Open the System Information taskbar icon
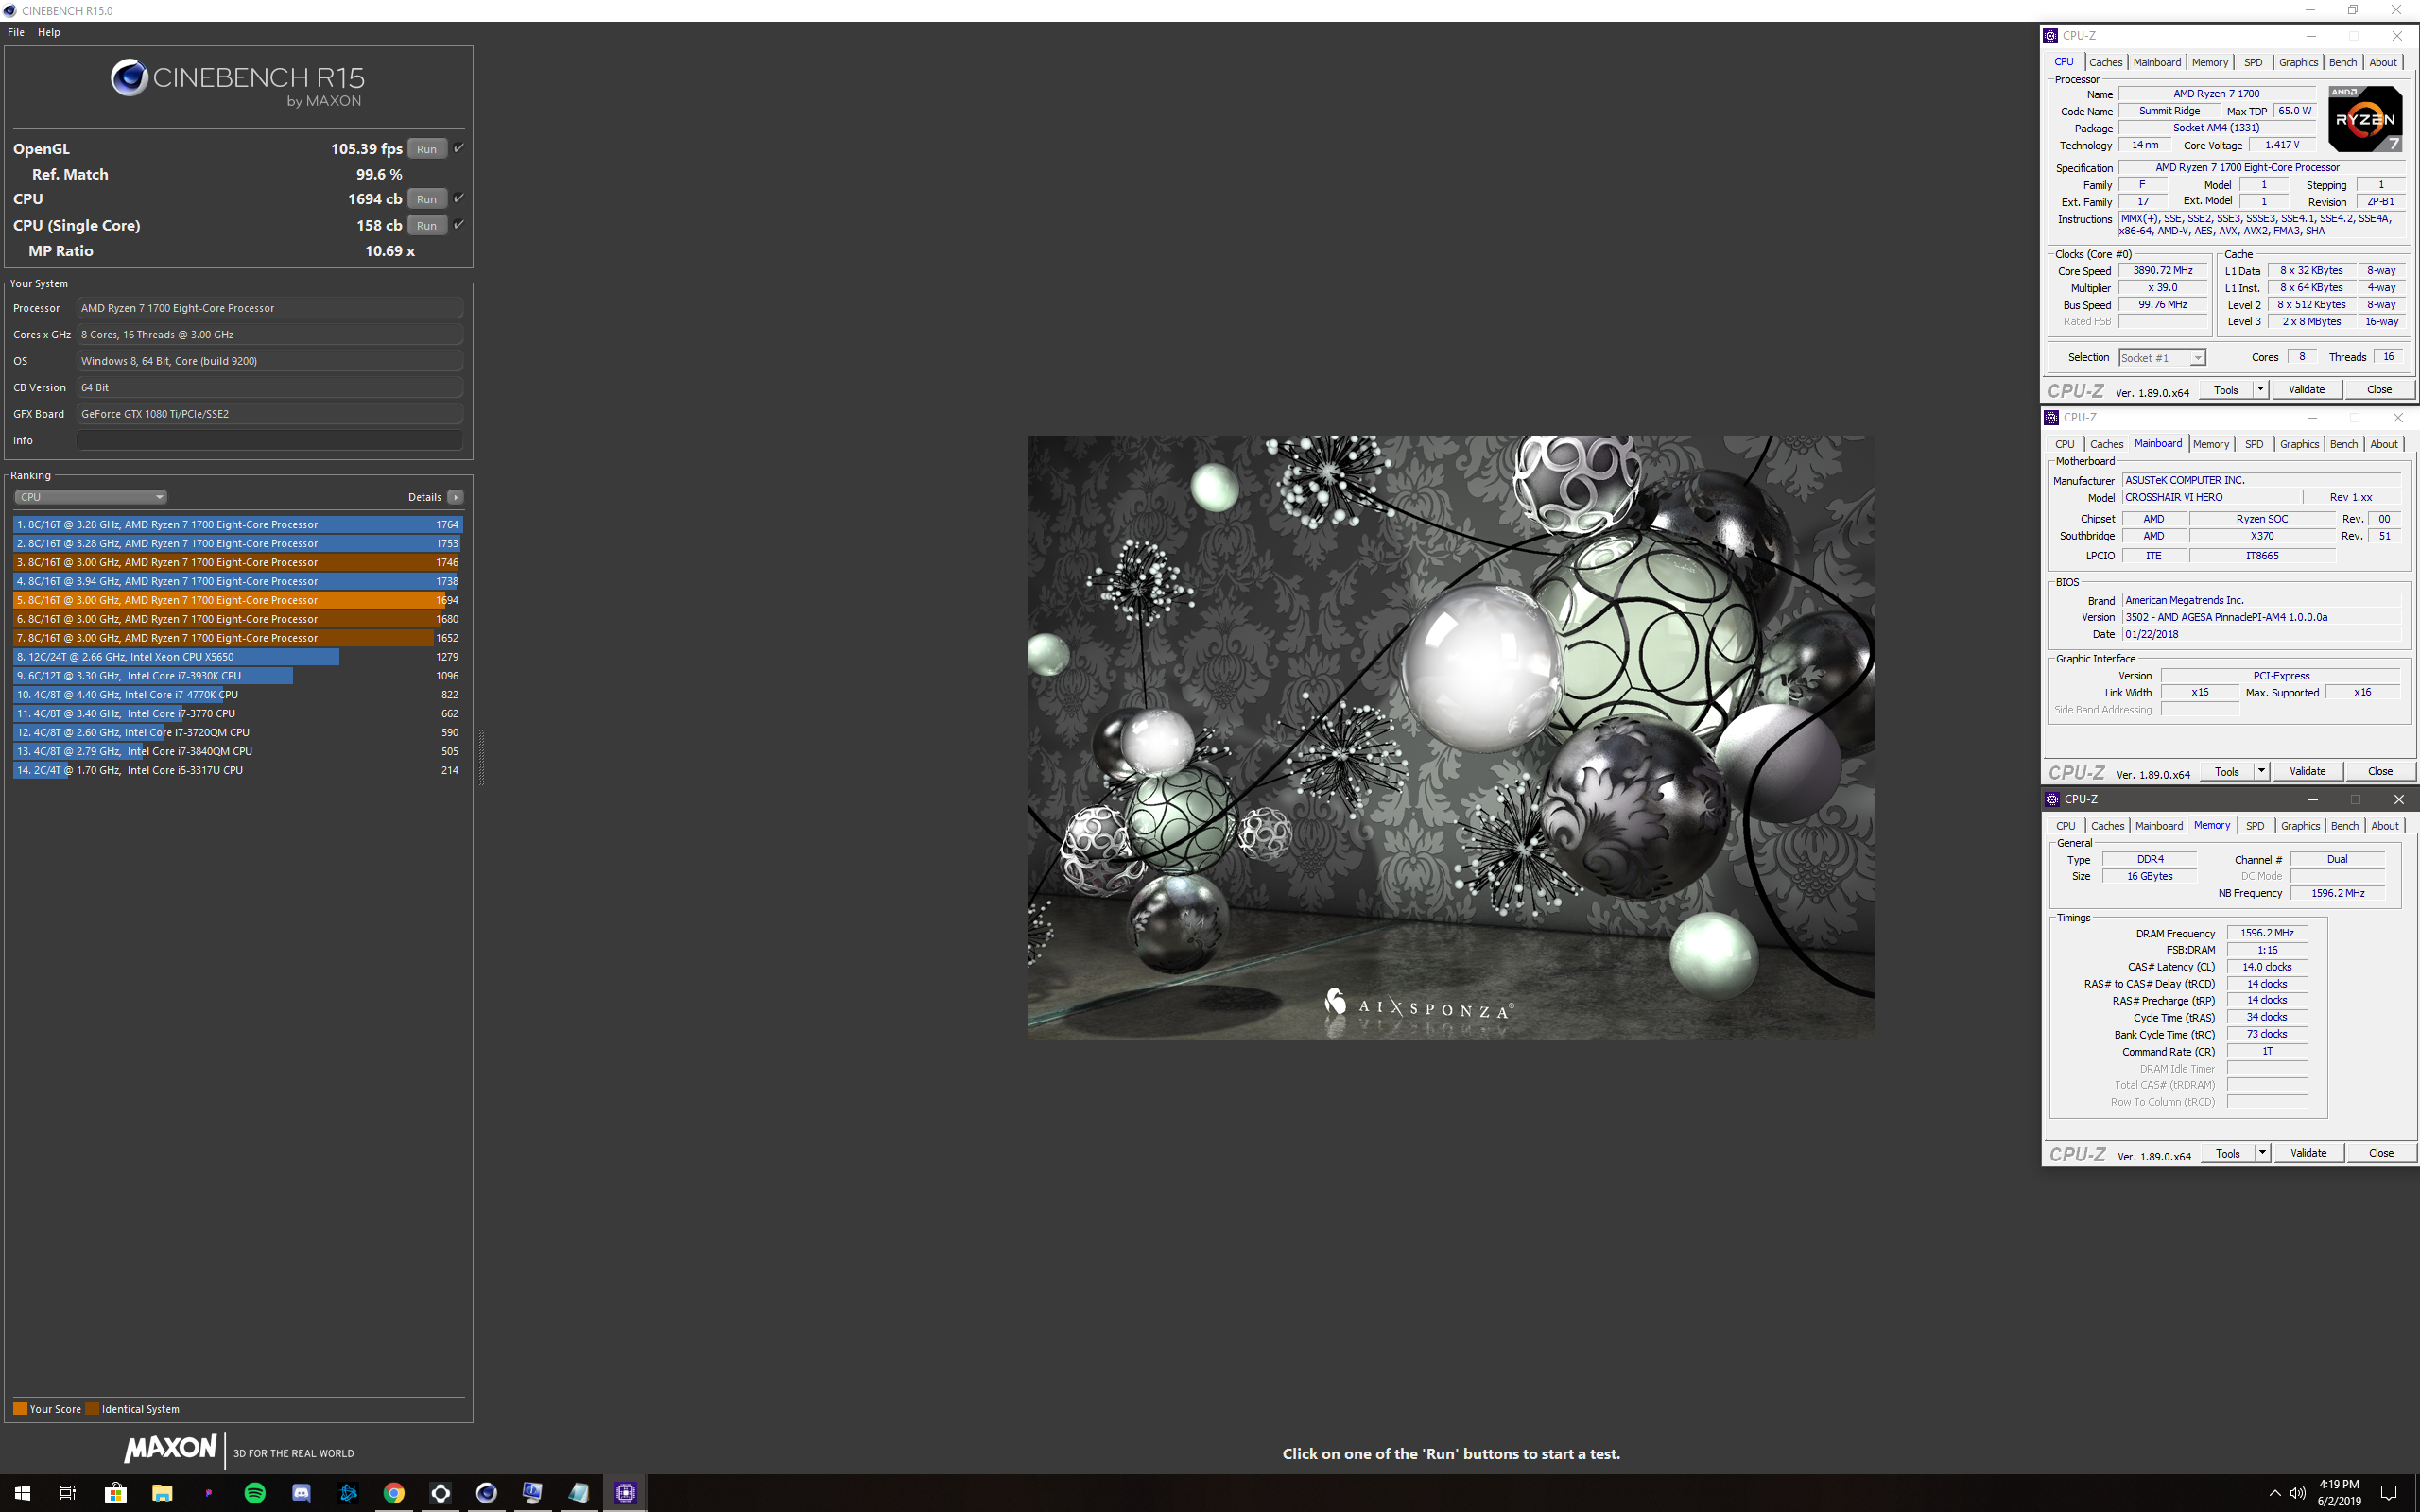 click(x=533, y=1493)
